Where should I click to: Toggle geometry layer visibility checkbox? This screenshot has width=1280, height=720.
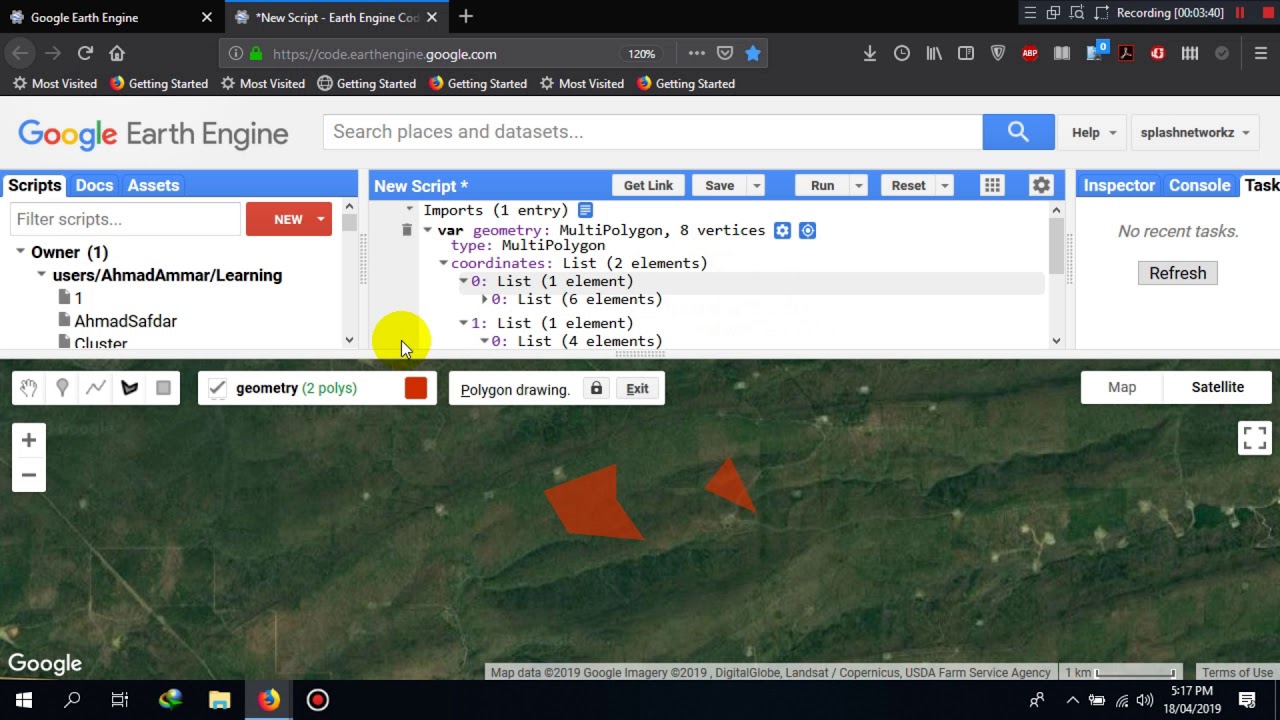(217, 388)
